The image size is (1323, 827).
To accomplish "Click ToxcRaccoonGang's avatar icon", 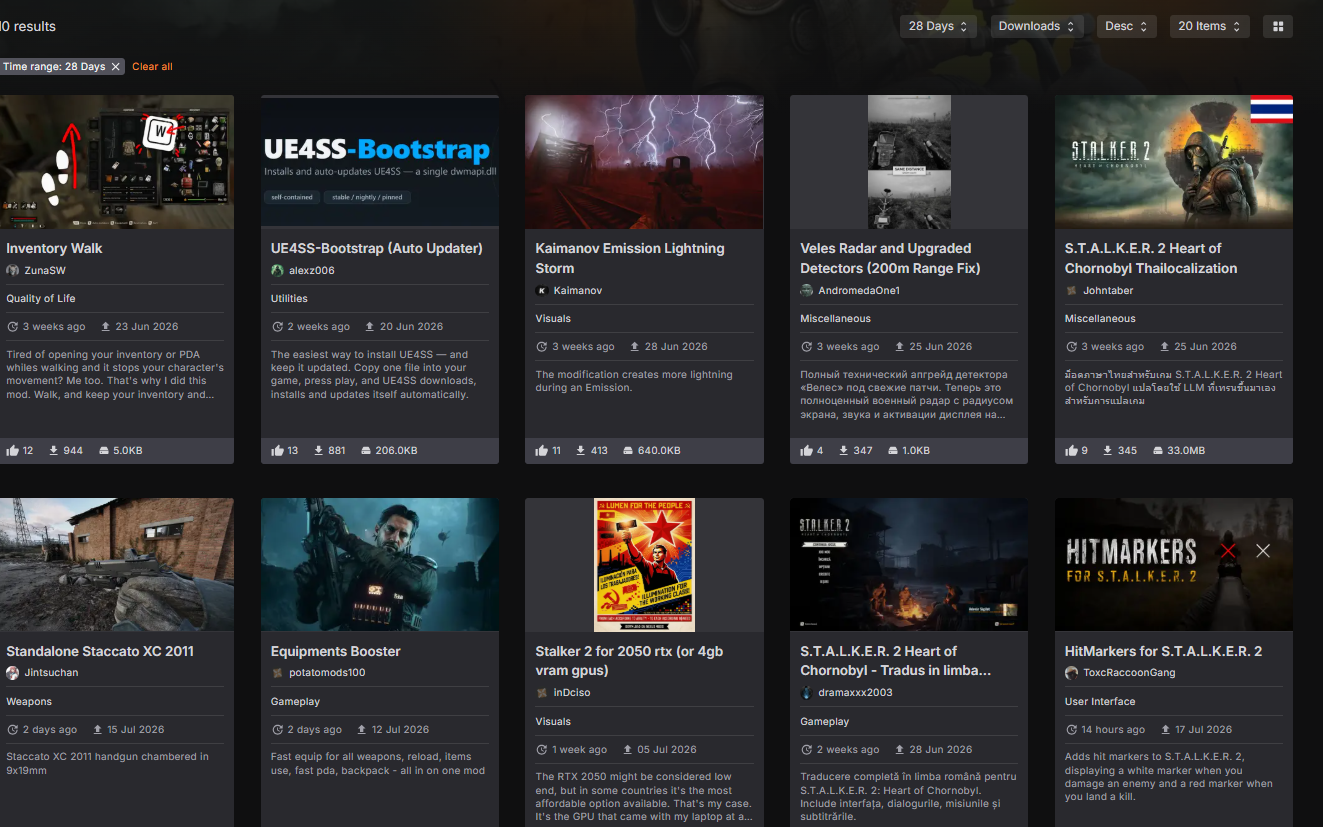I will (1072, 673).
